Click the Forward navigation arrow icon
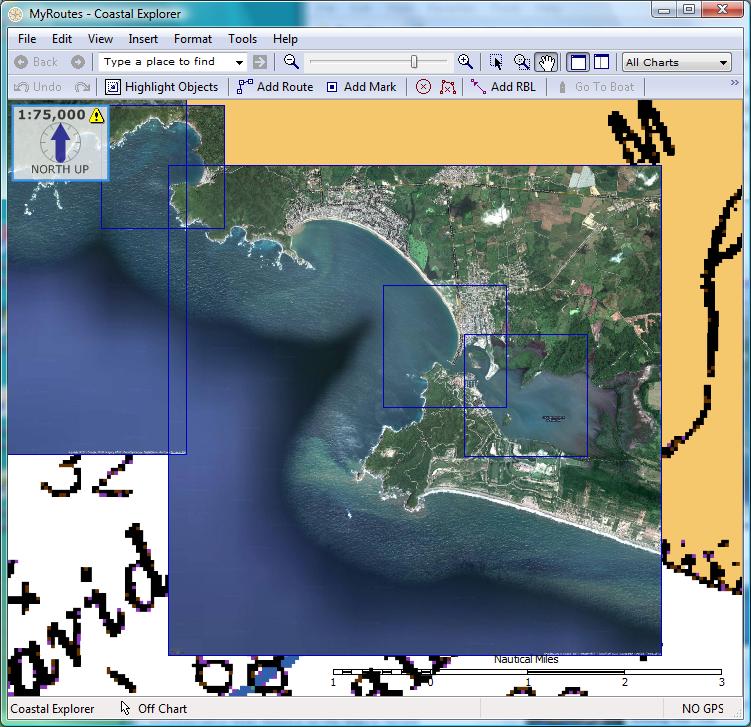Screen dimensions: 751x727 pyautogui.click(x=78, y=62)
